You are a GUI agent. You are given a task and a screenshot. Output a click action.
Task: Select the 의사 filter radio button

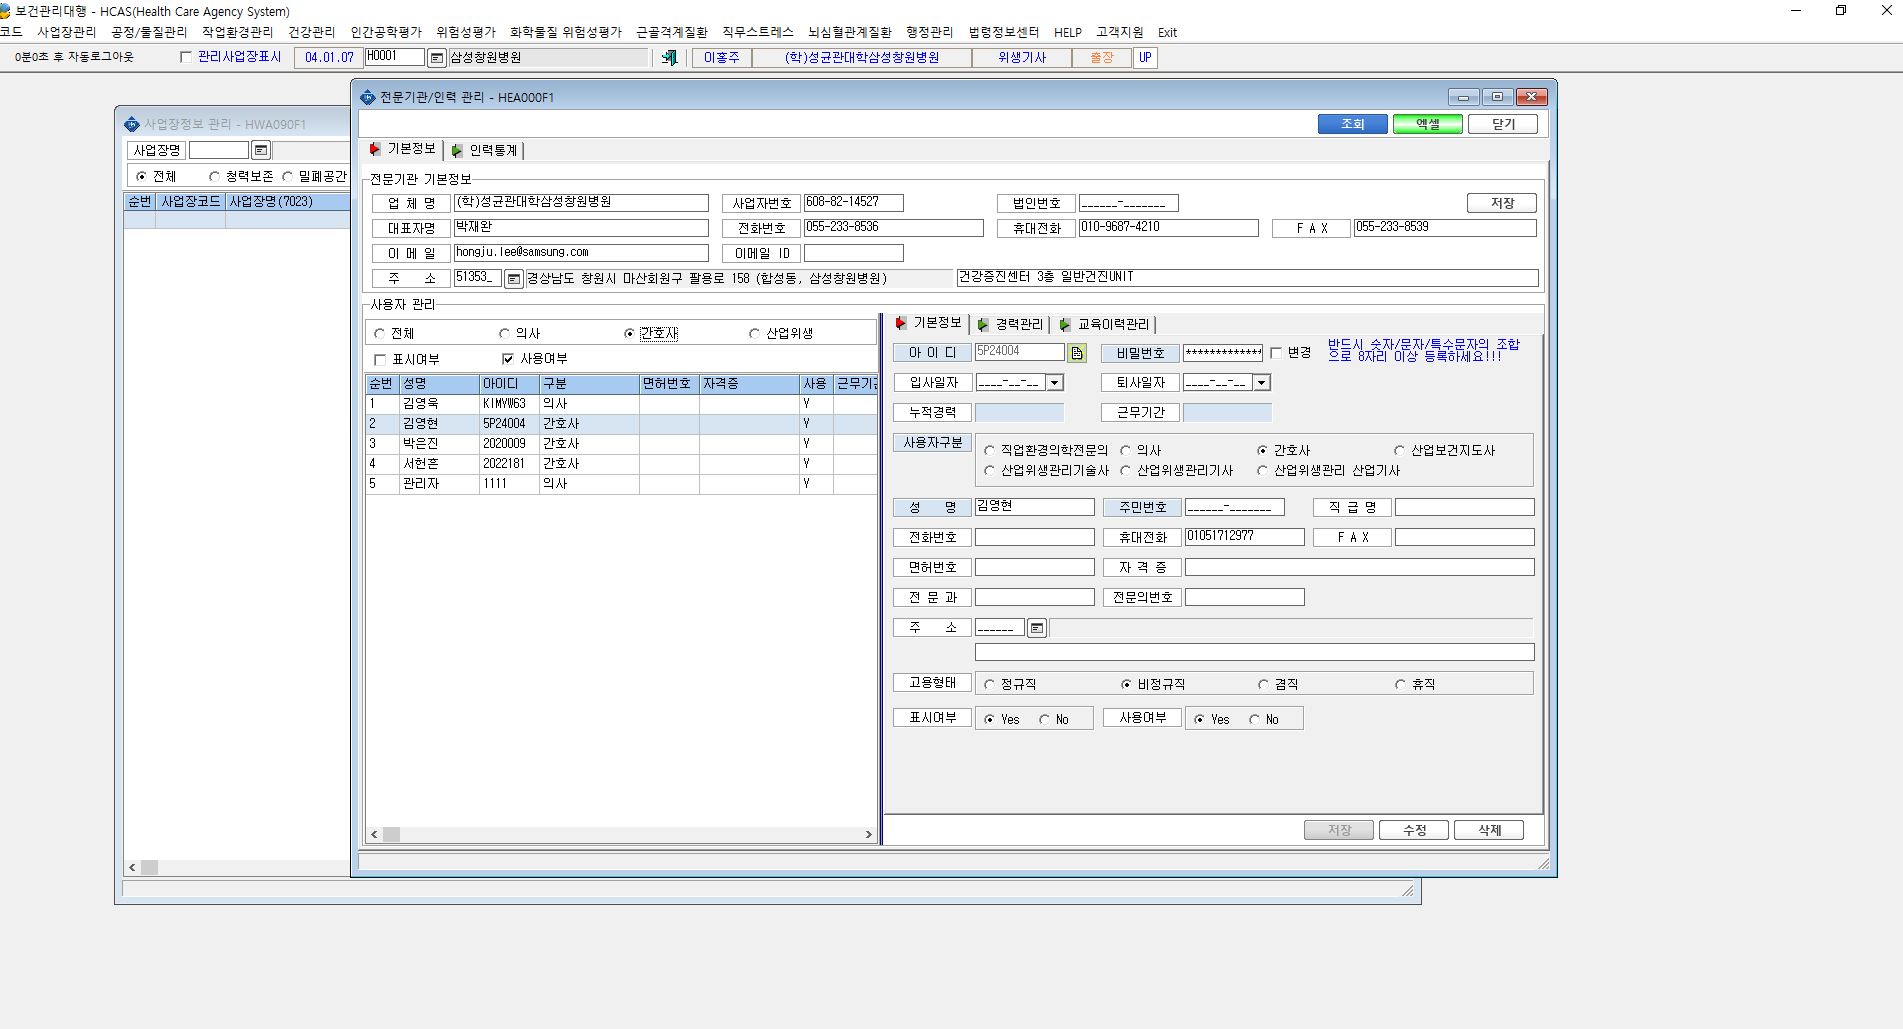(504, 334)
